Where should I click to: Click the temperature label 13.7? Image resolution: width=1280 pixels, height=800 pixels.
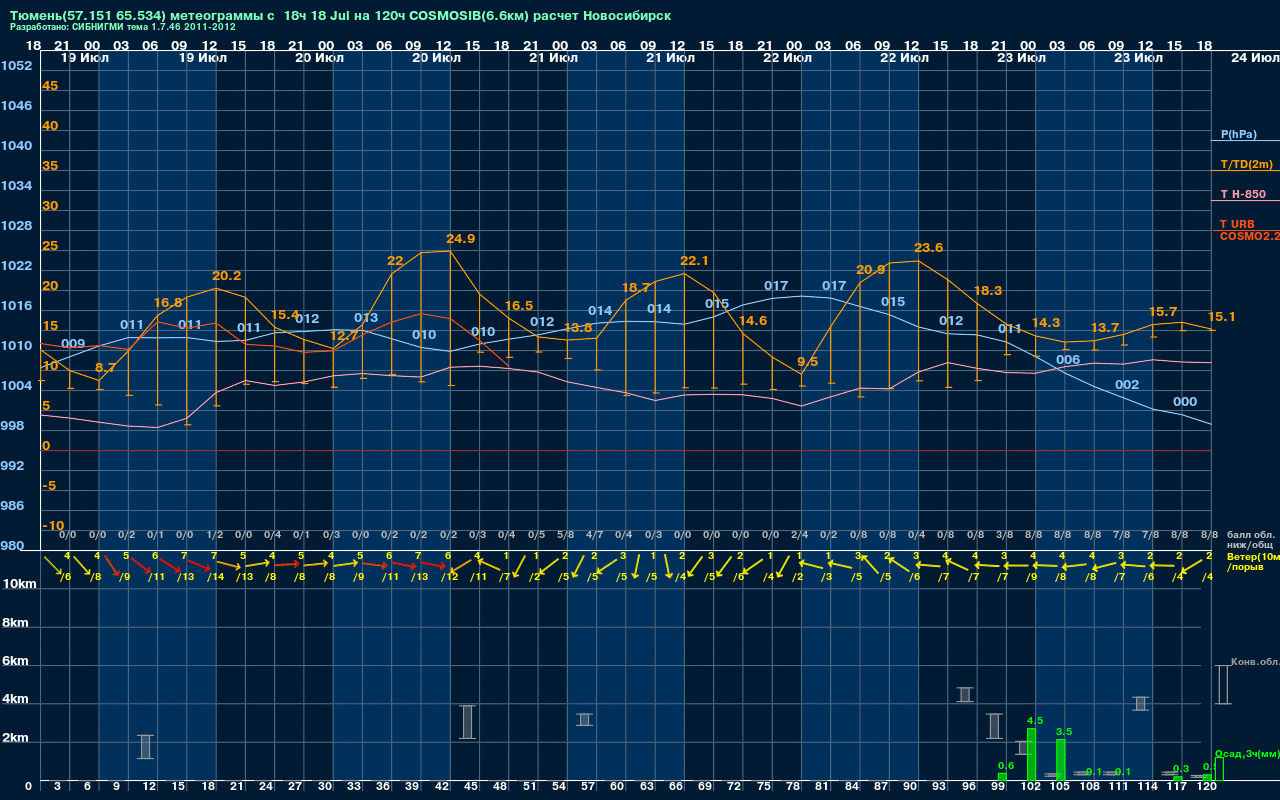1105,328
